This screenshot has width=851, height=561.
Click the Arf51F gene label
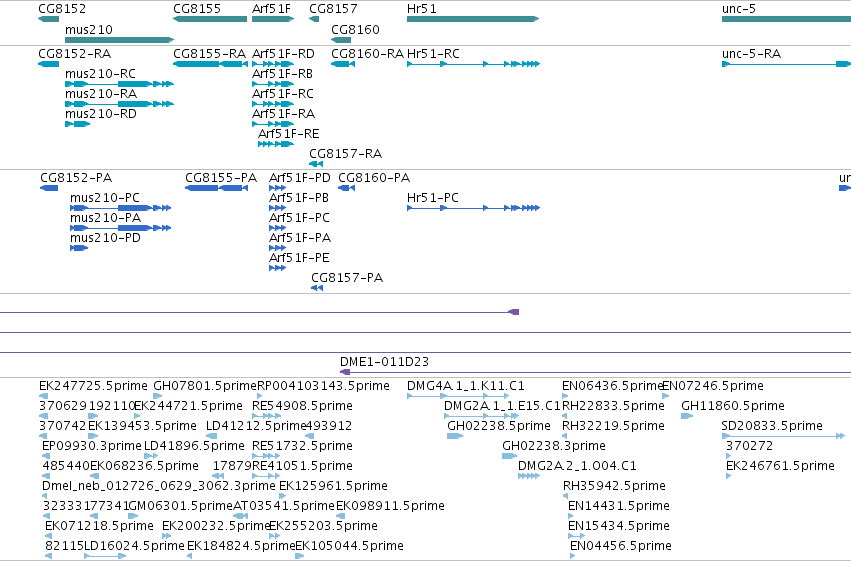[271, 9]
